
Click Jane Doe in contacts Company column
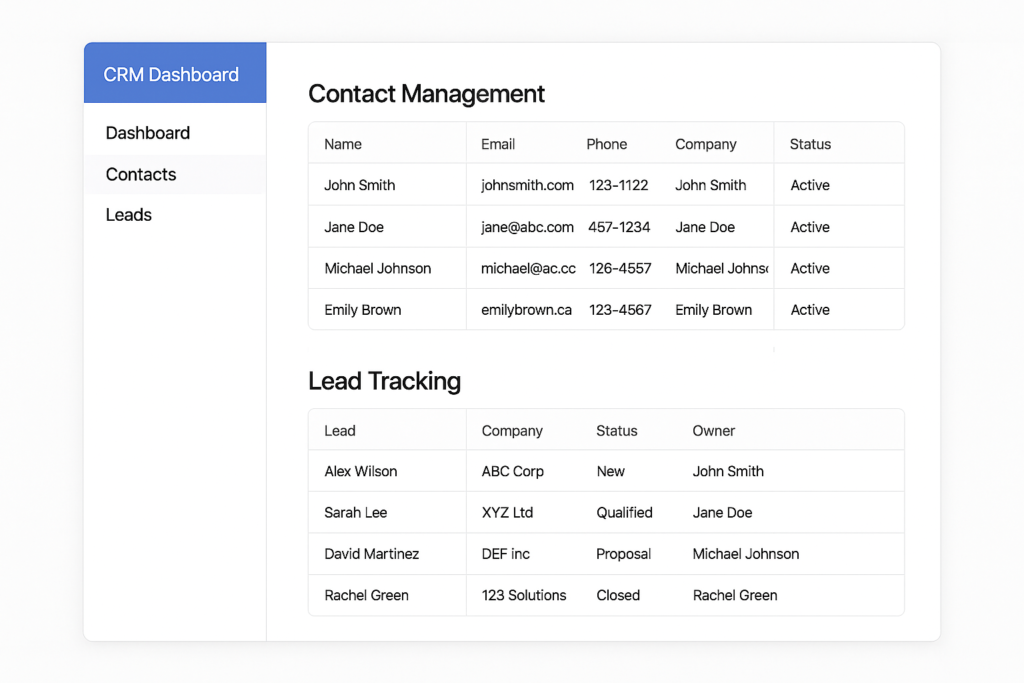pyautogui.click(x=705, y=227)
